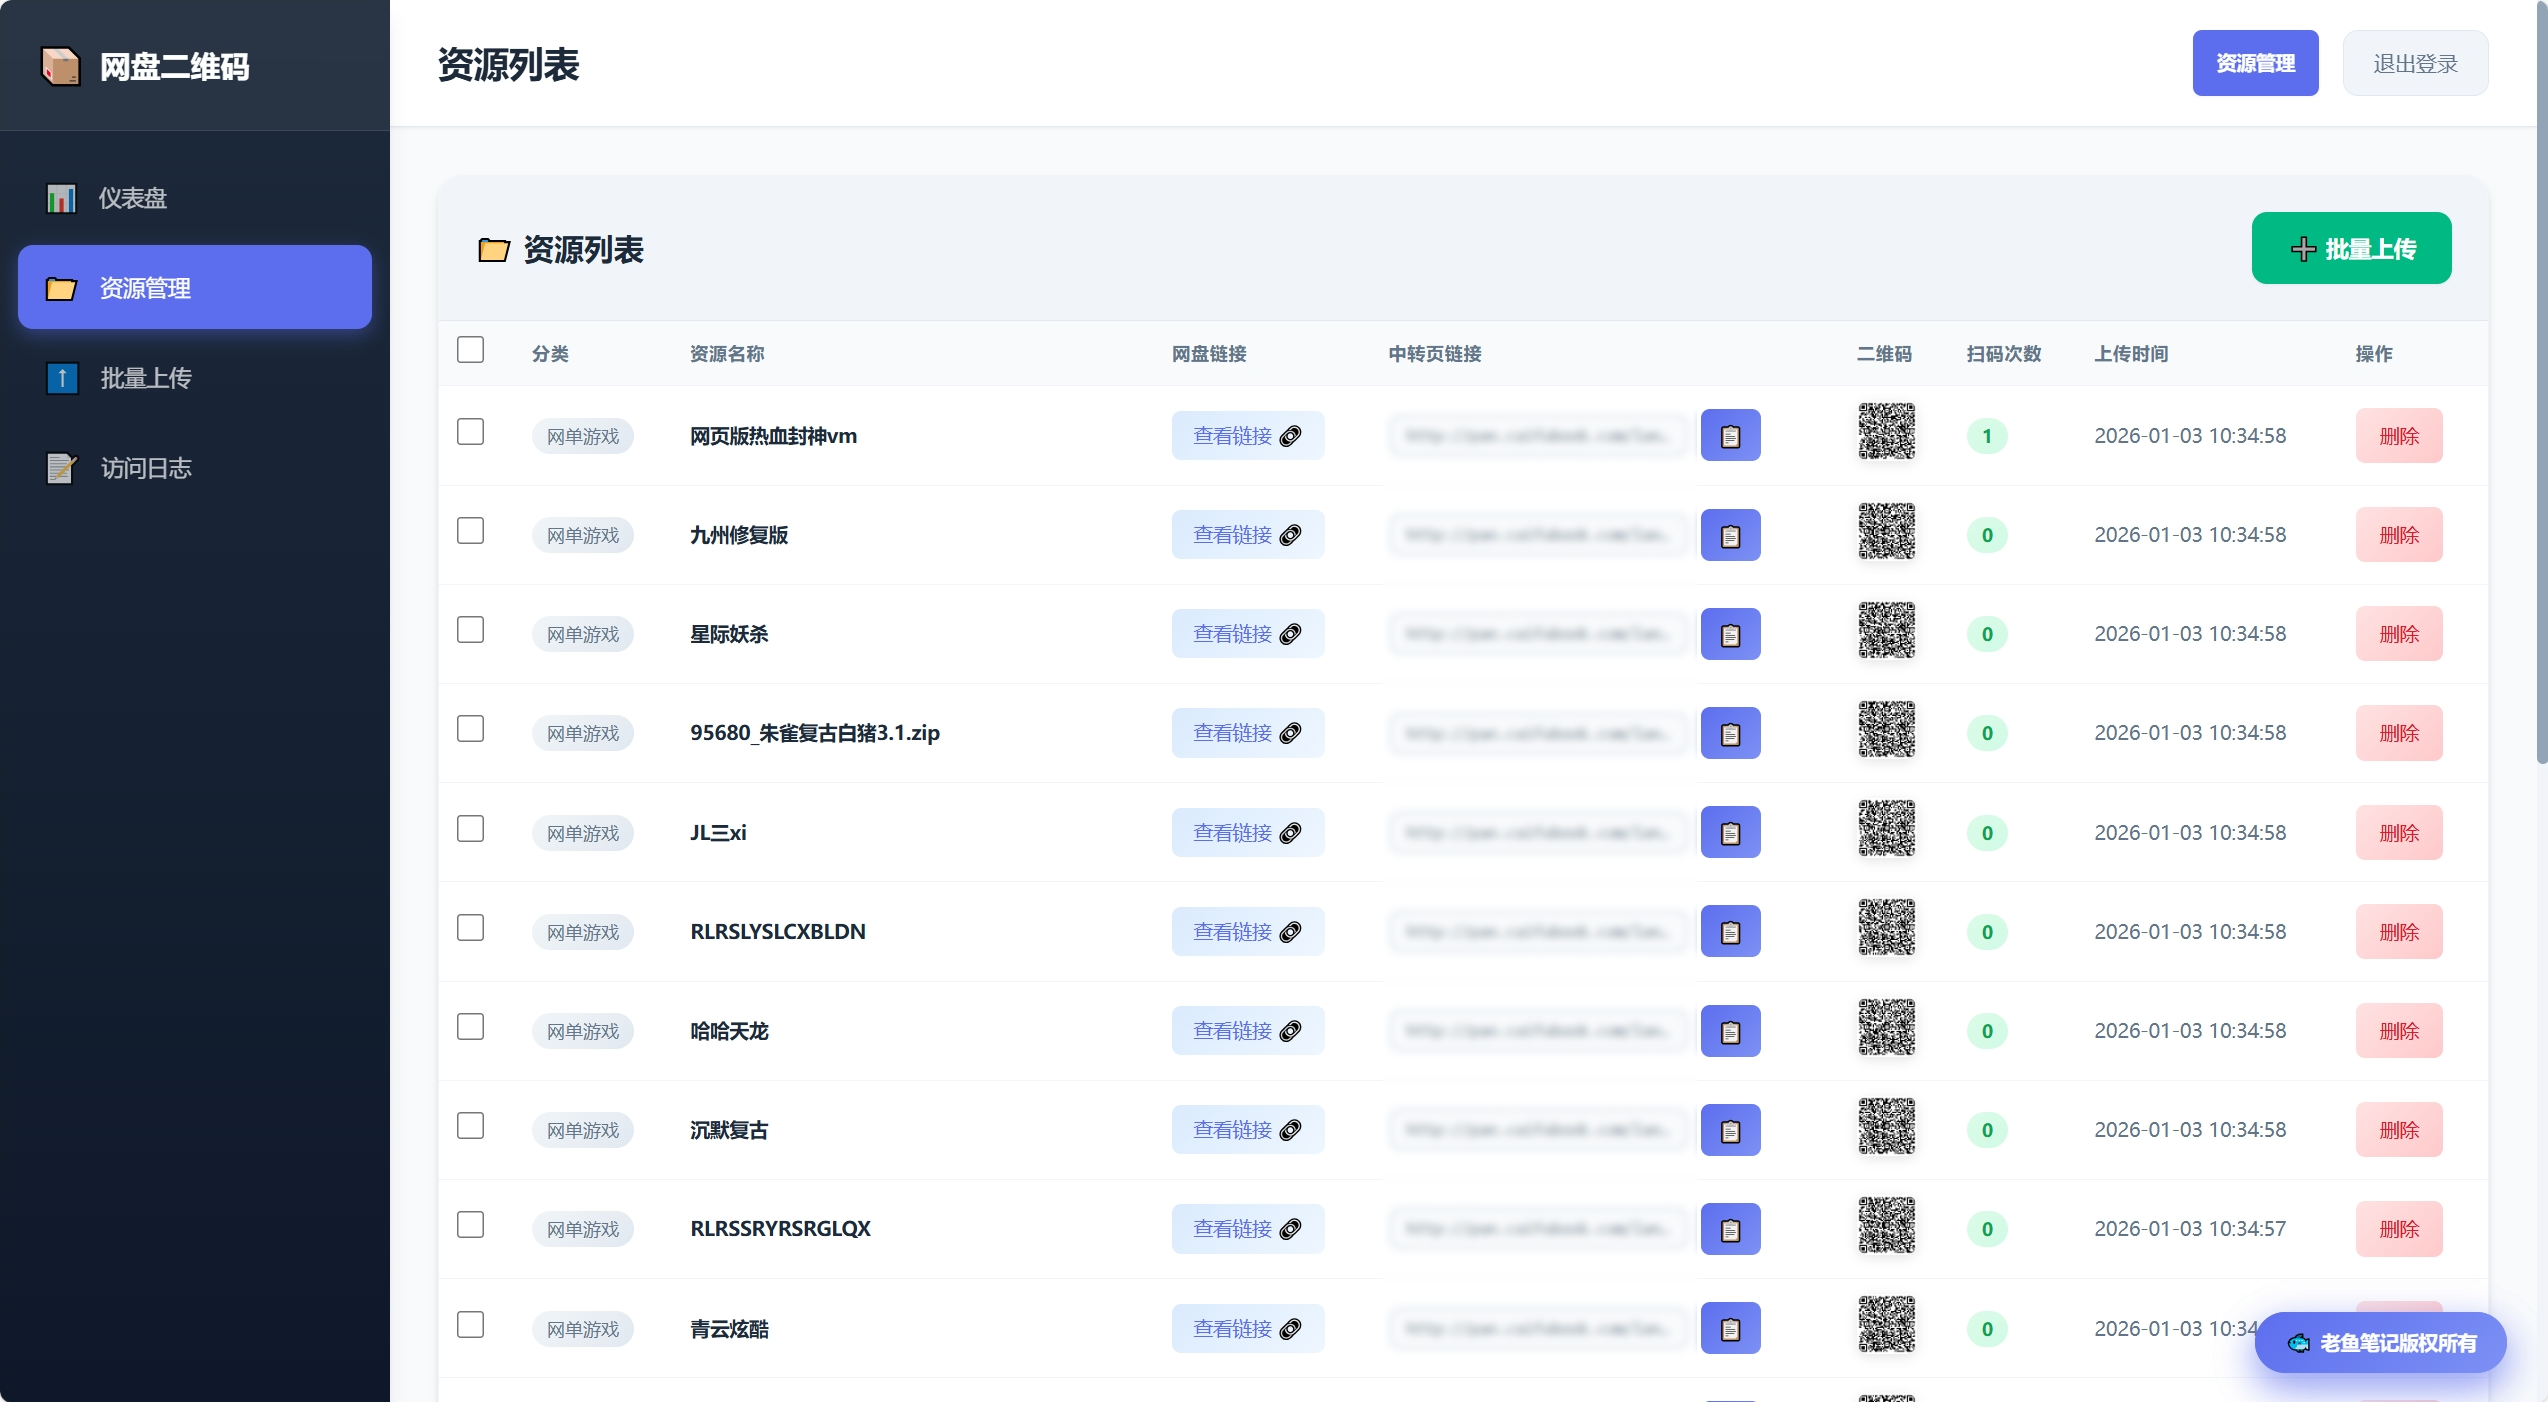Select the checkbox for 沉默复古 row
Screen dimensions: 2548x1402
470,1126
